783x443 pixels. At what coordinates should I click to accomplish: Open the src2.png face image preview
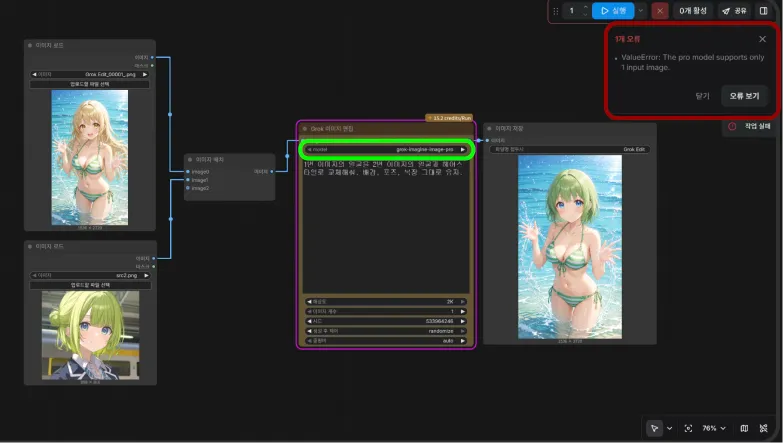90,335
